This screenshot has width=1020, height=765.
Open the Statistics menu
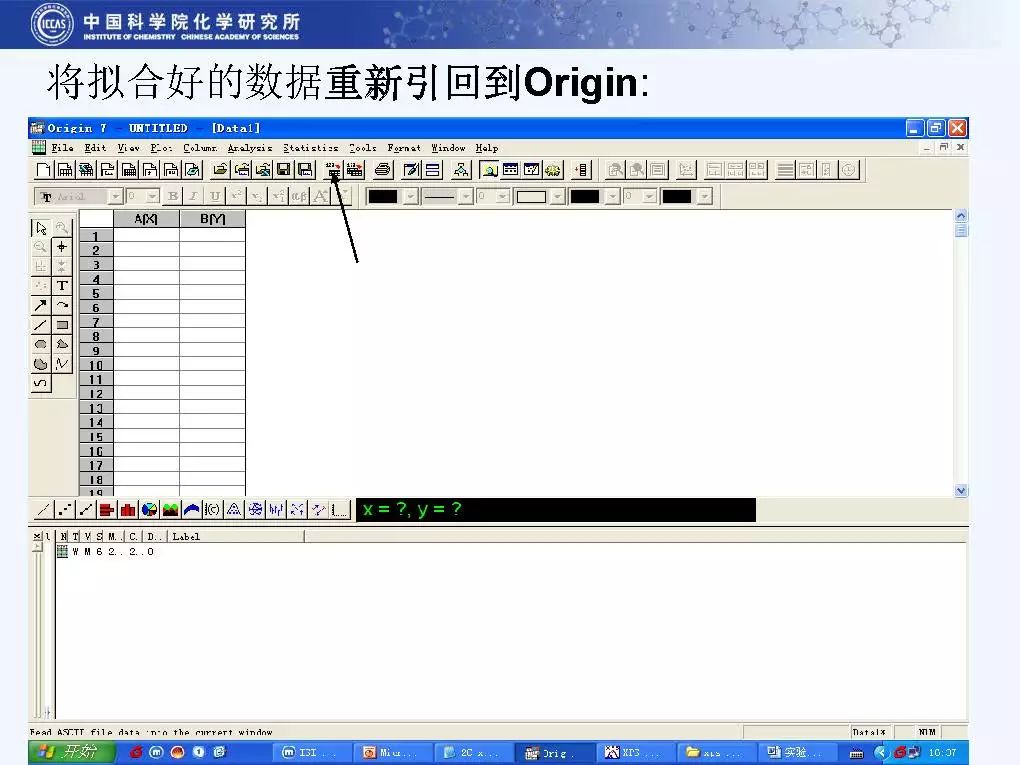click(x=310, y=148)
